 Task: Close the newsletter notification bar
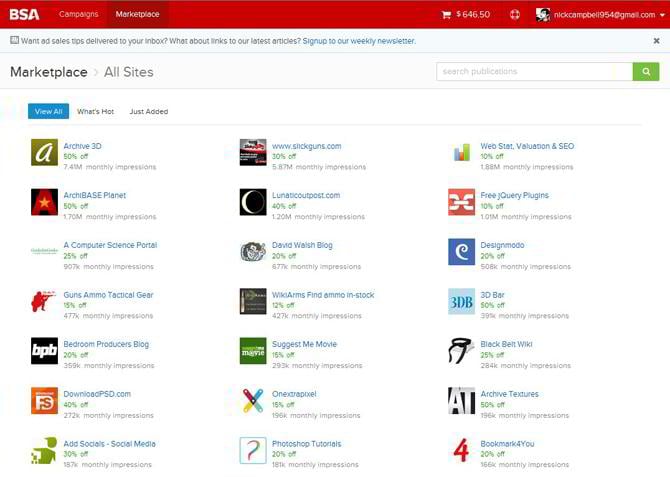(656, 41)
